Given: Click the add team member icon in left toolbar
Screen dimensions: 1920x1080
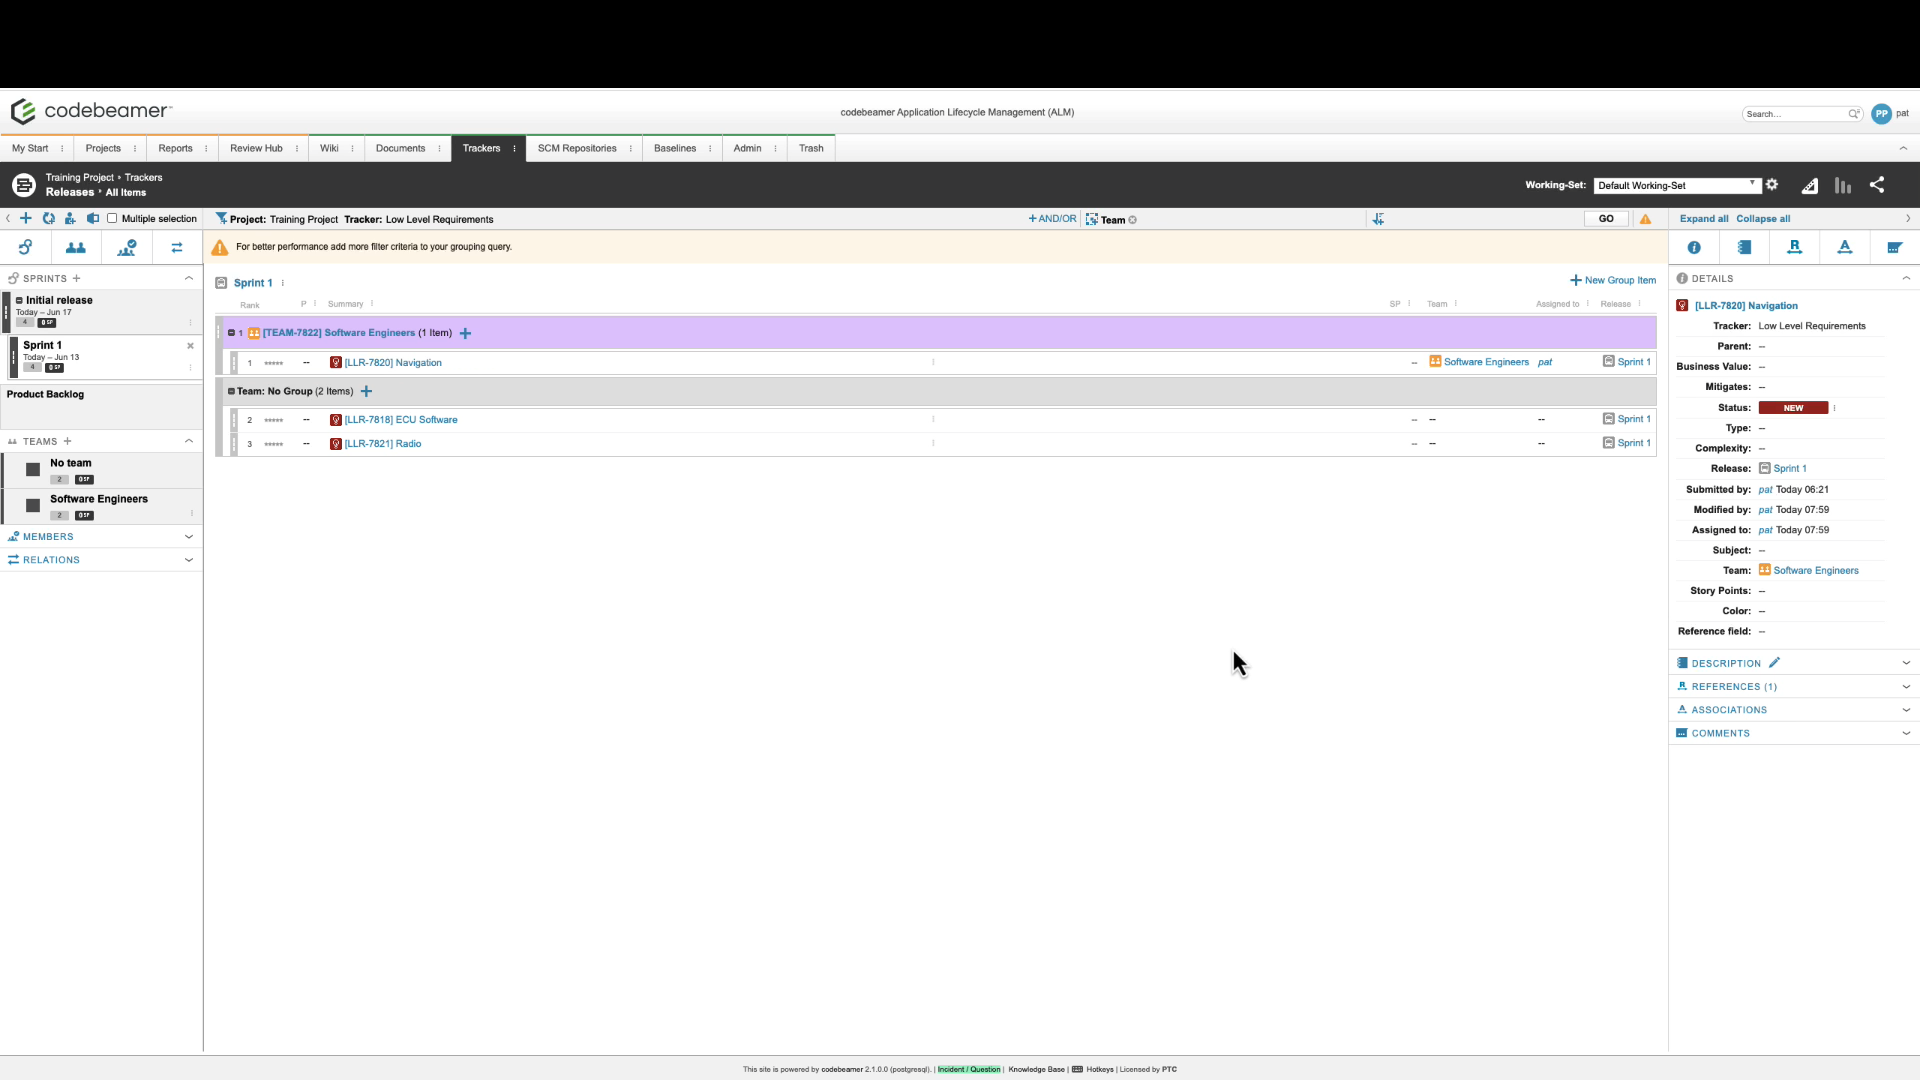Looking at the screenshot, I should point(70,218).
